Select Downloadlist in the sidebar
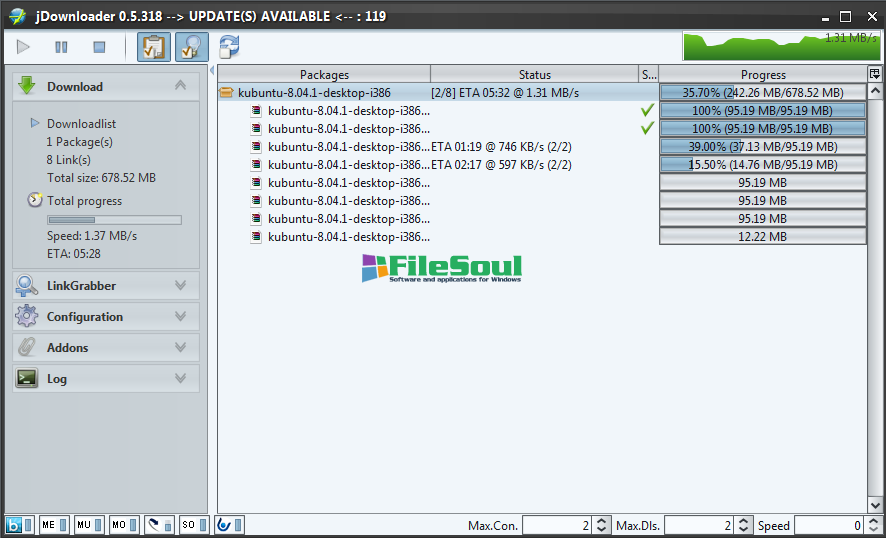The height and width of the screenshot is (538, 886). click(x=81, y=124)
